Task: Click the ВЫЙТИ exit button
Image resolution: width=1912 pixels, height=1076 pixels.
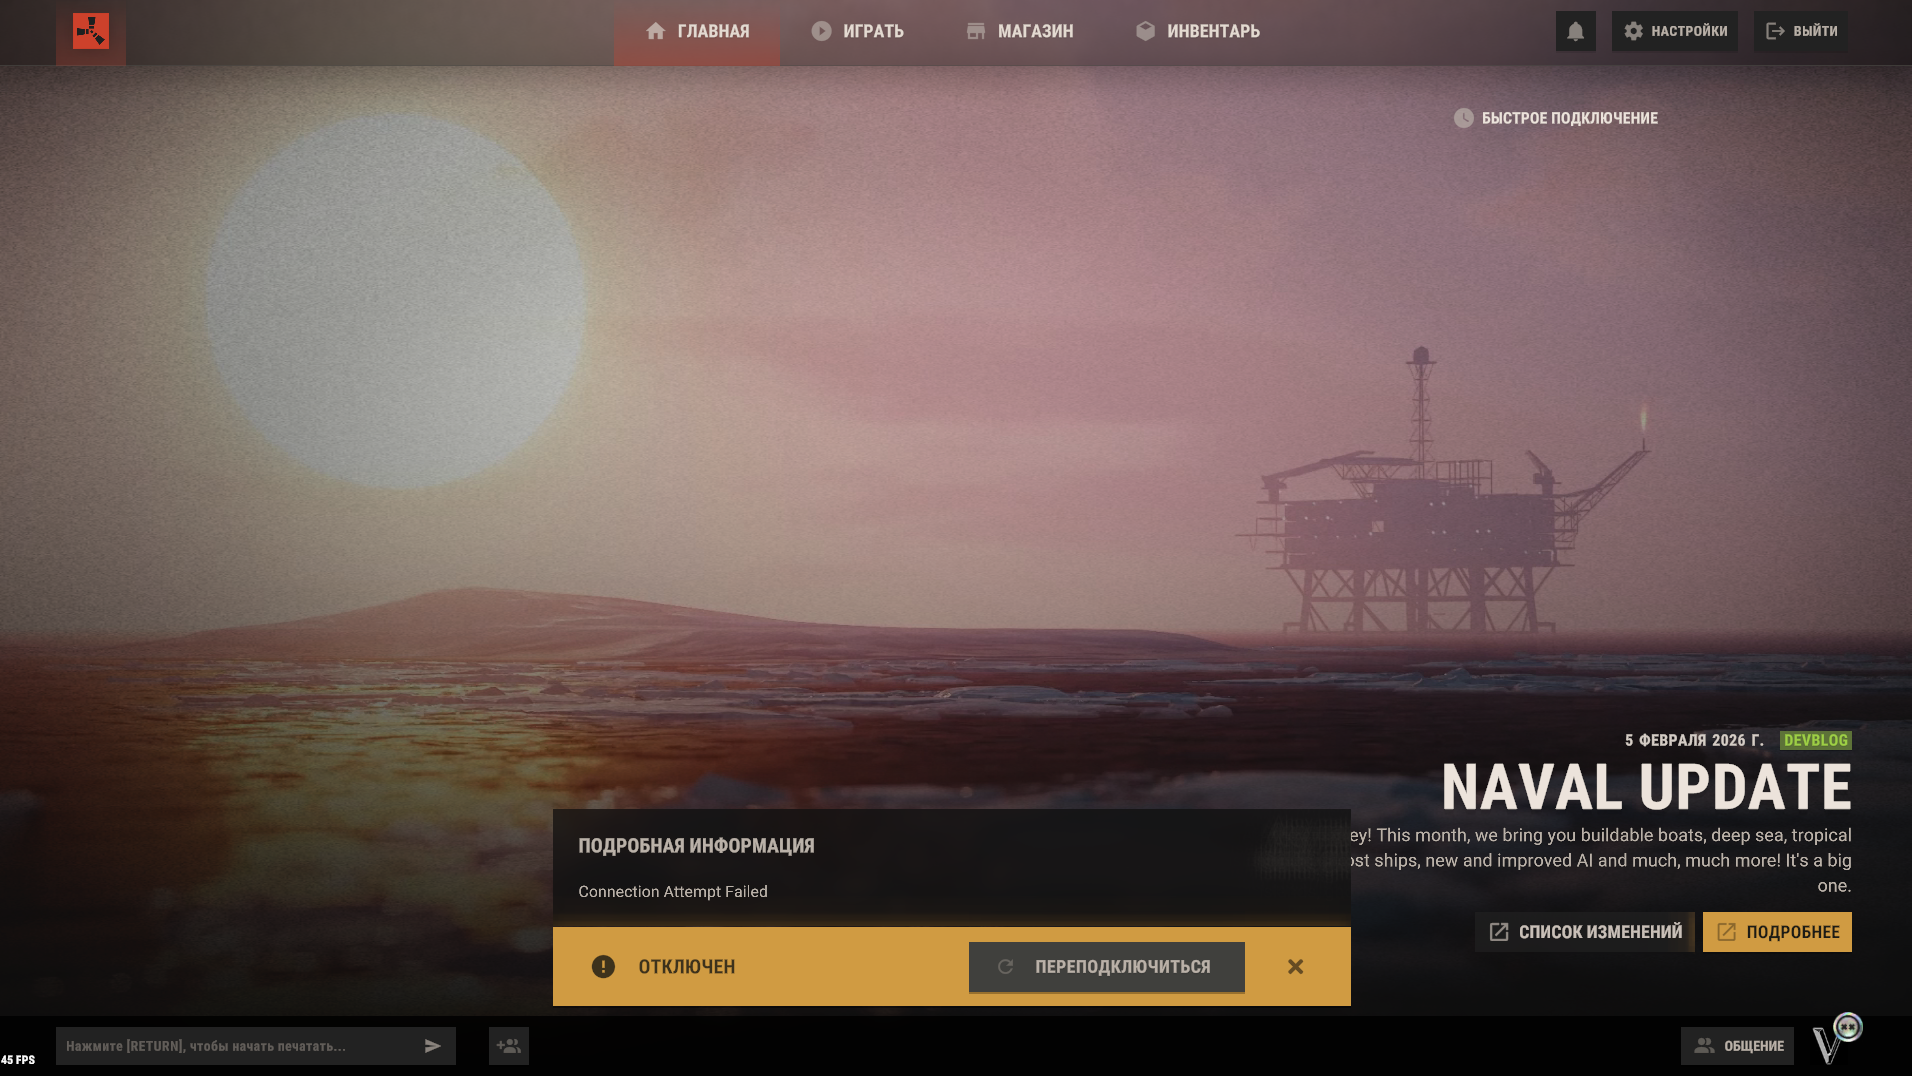Action: 1801,32
